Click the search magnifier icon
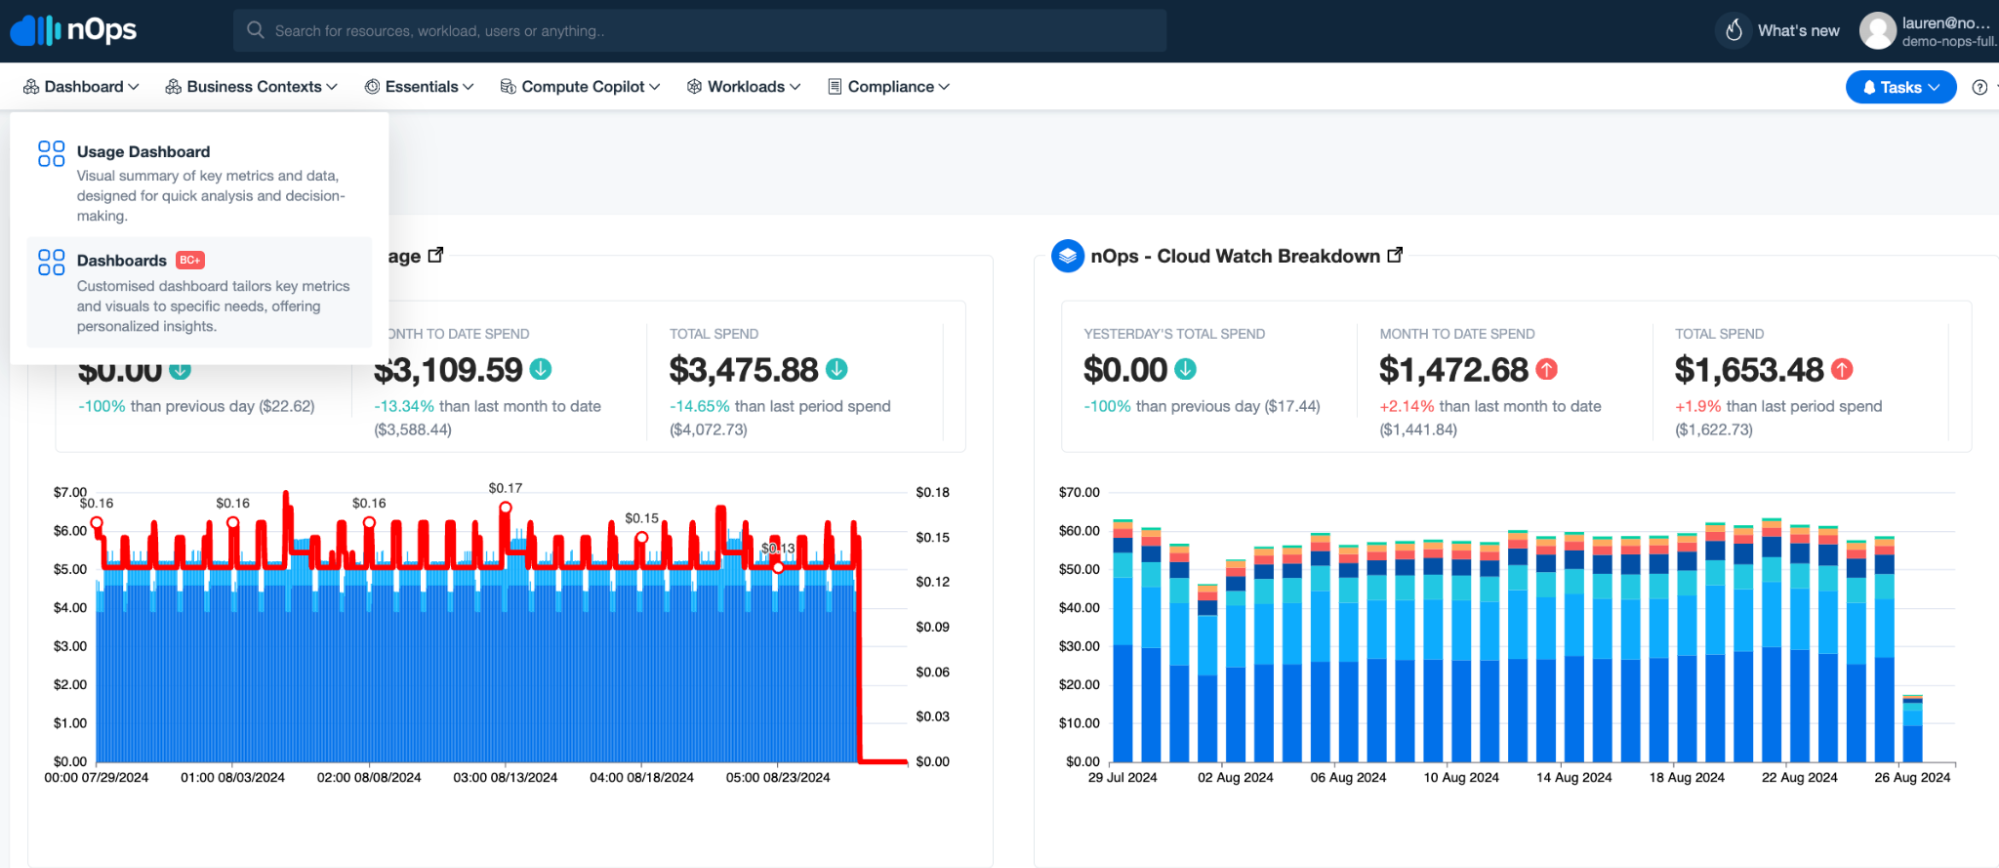The height and width of the screenshot is (868, 1999). pos(256,30)
